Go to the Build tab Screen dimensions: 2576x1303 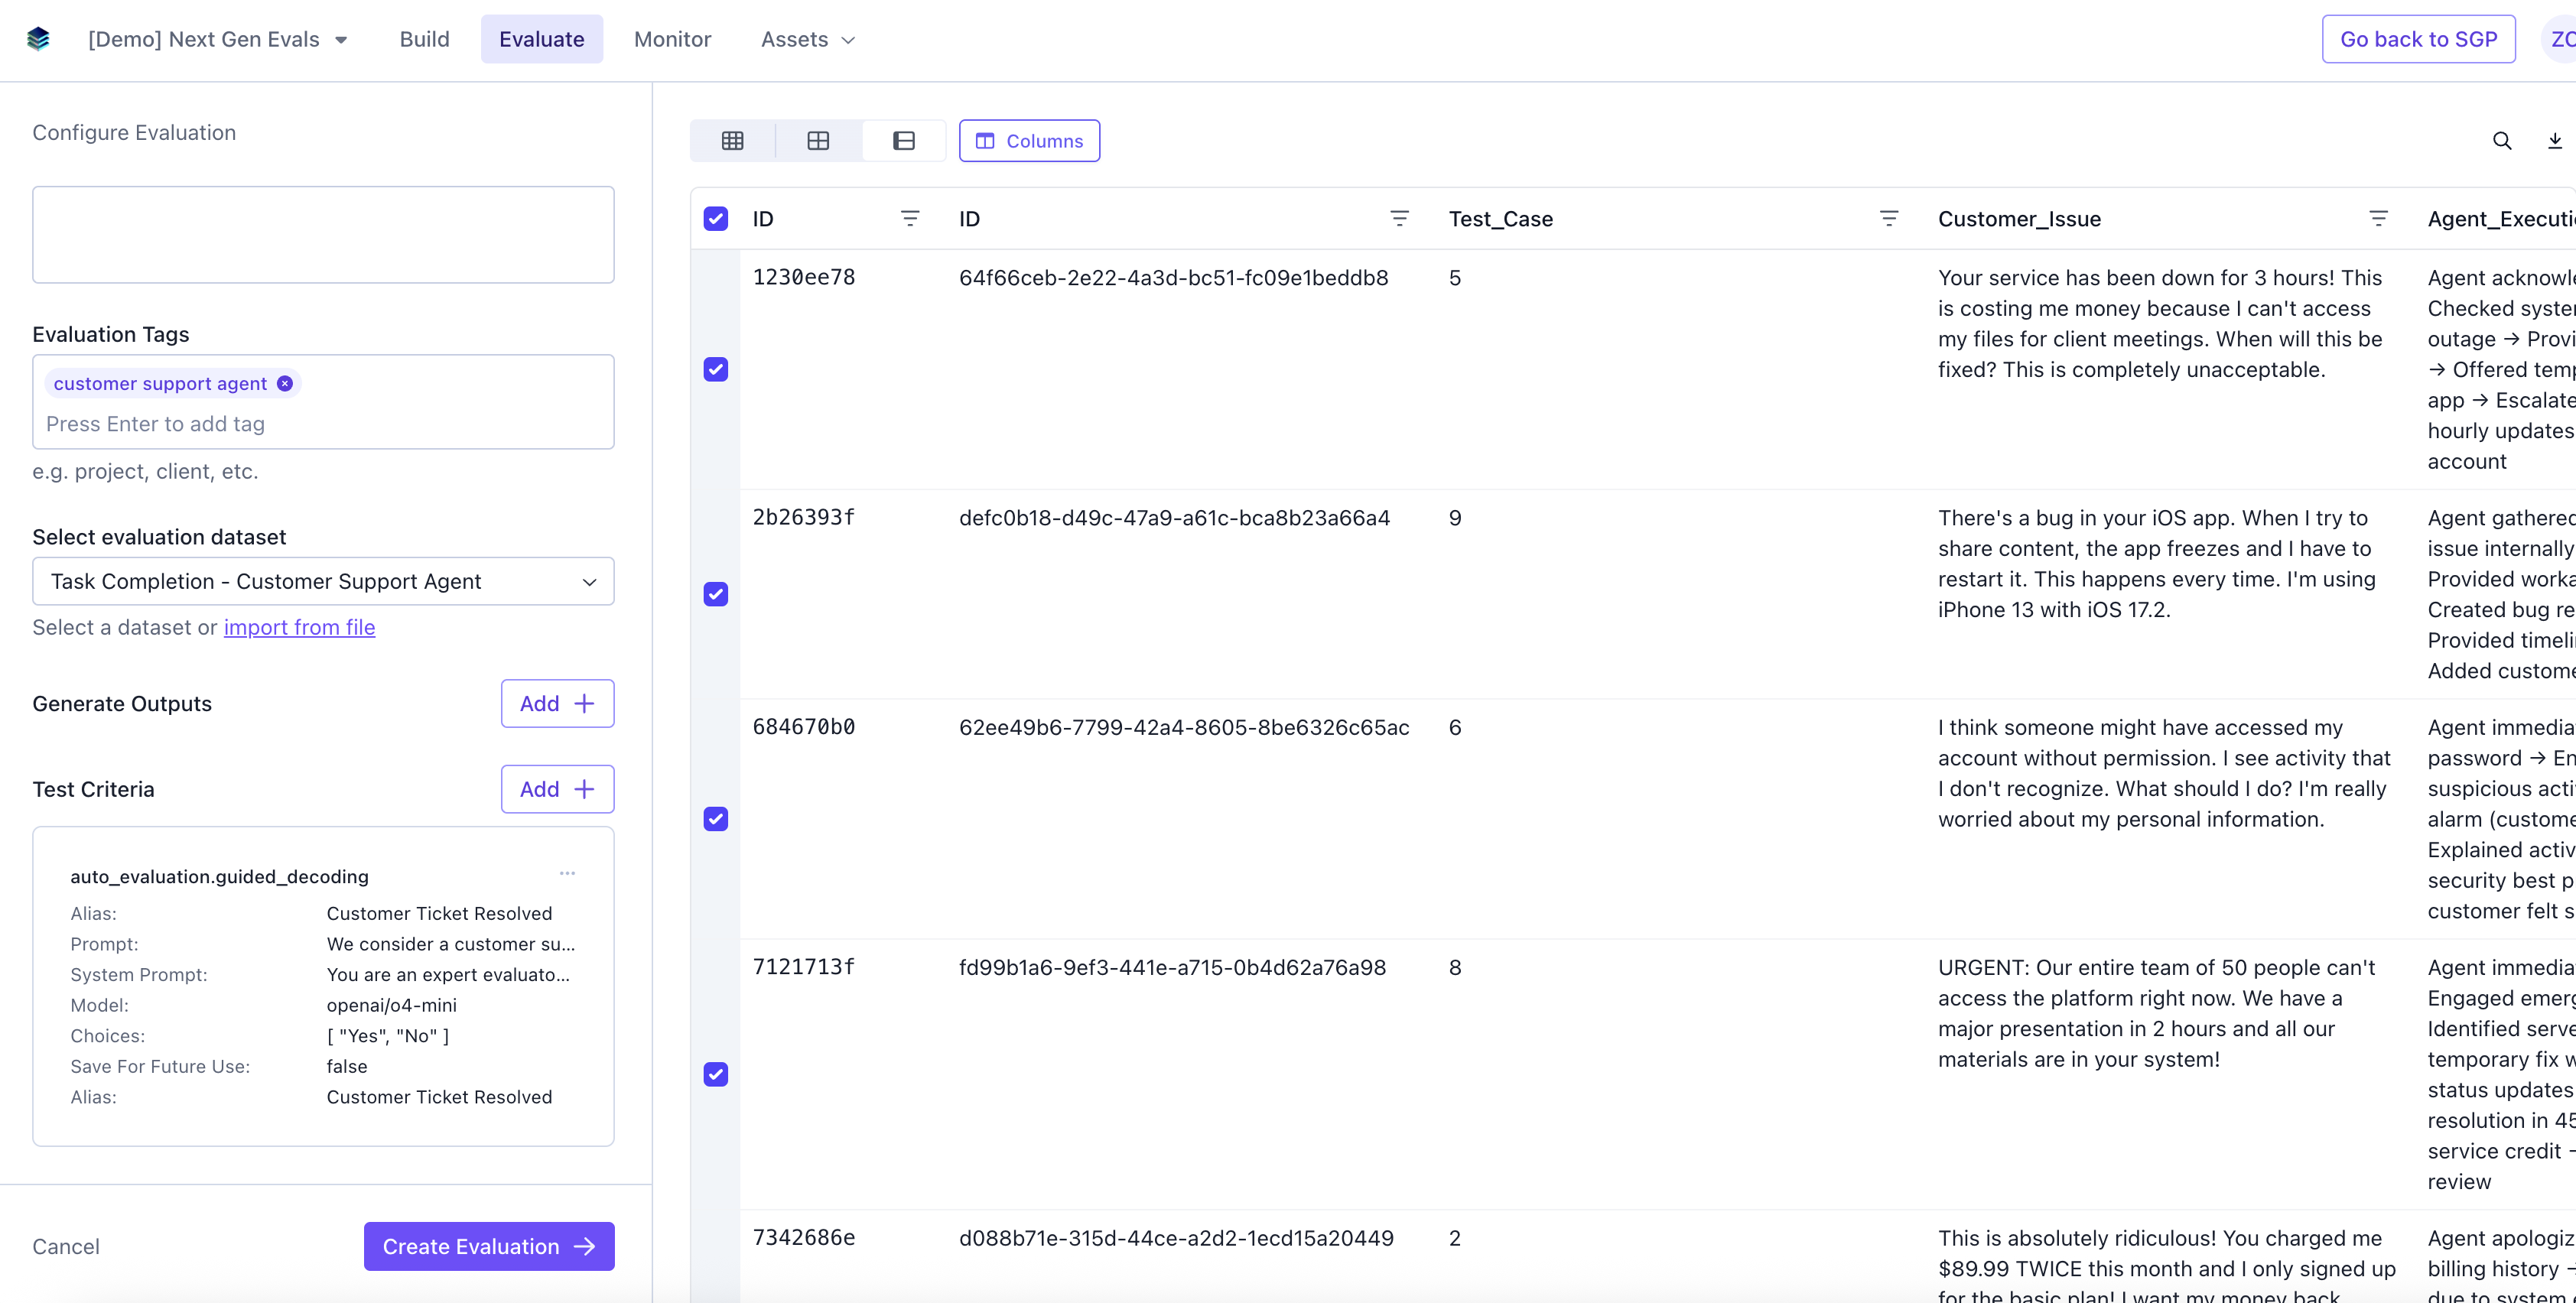click(x=424, y=39)
